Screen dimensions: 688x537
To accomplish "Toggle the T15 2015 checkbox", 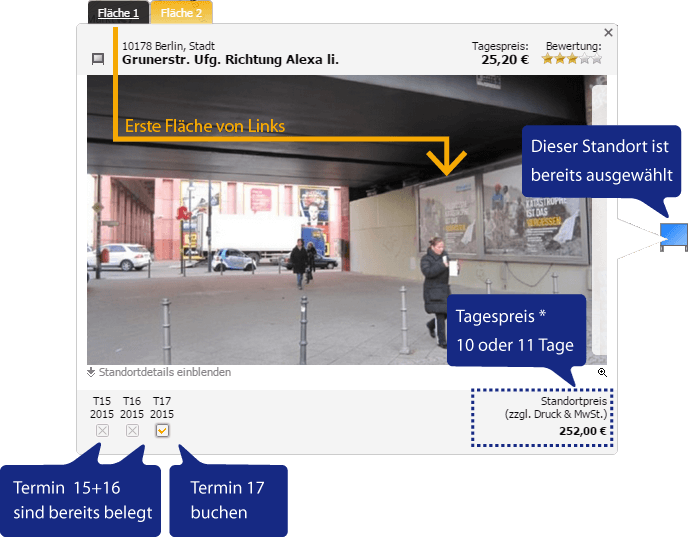I will (102, 431).
